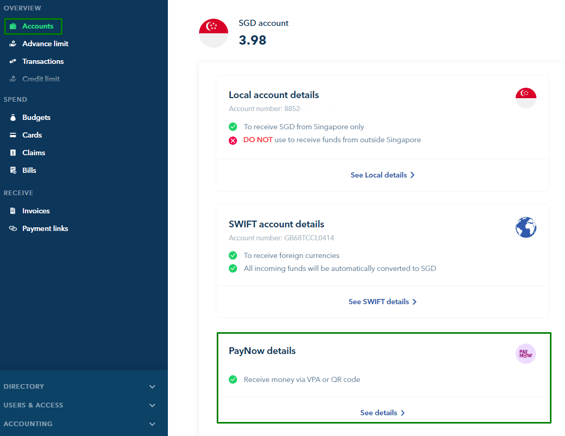Click the Cards icon in sidebar
Screen dimensions: 565x436
point(13,135)
